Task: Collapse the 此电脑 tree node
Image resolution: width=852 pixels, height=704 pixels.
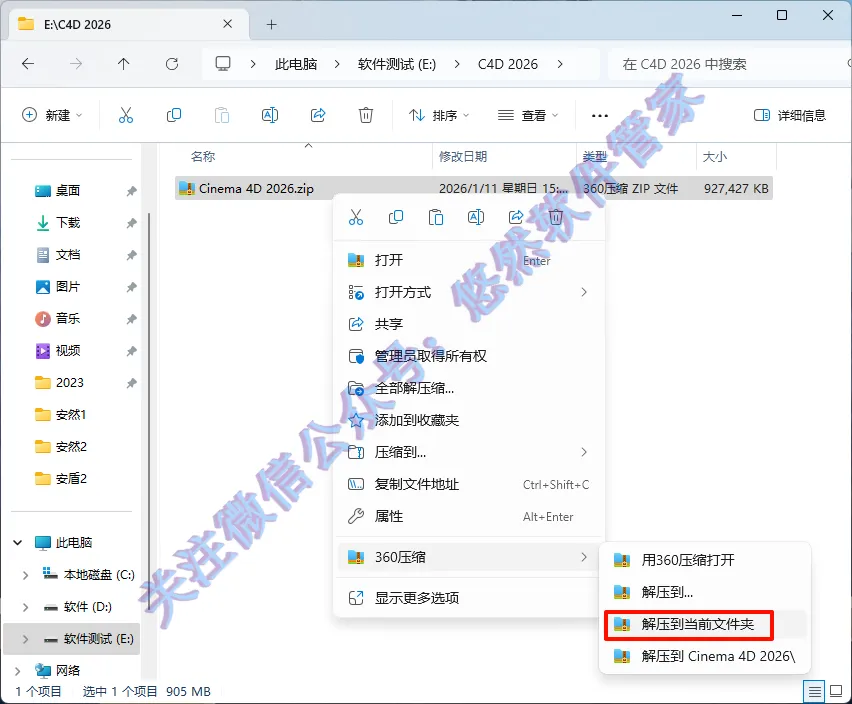Action: tap(18, 543)
